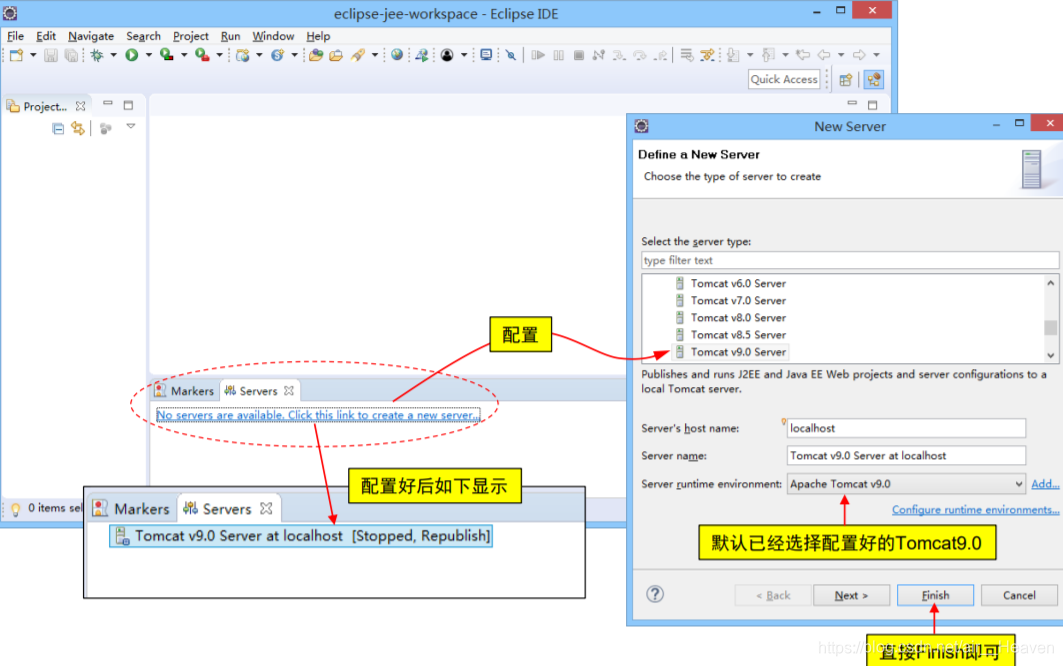This screenshot has height=666, width=1063.
Task: Click the New wizard toolbar icon
Action: click(x=16, y=56)
